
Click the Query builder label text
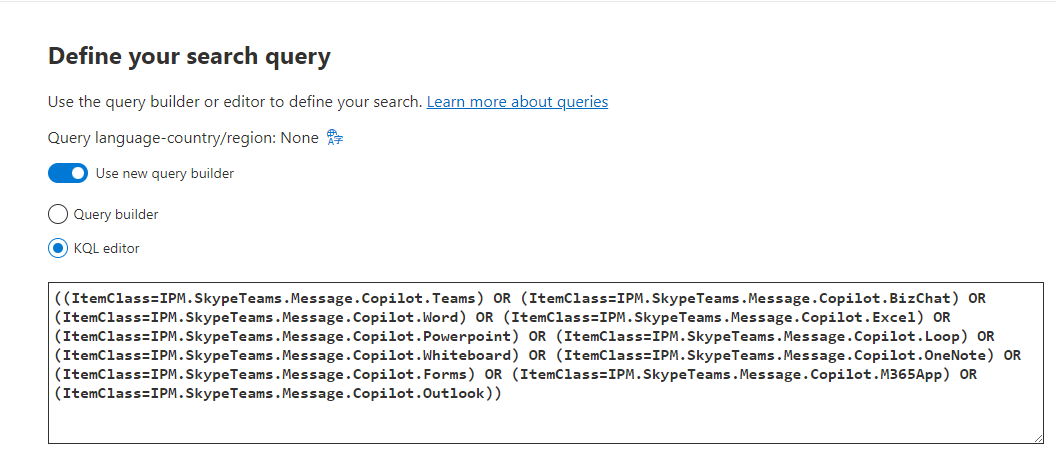pyautogui.click(x=116, y=214)
